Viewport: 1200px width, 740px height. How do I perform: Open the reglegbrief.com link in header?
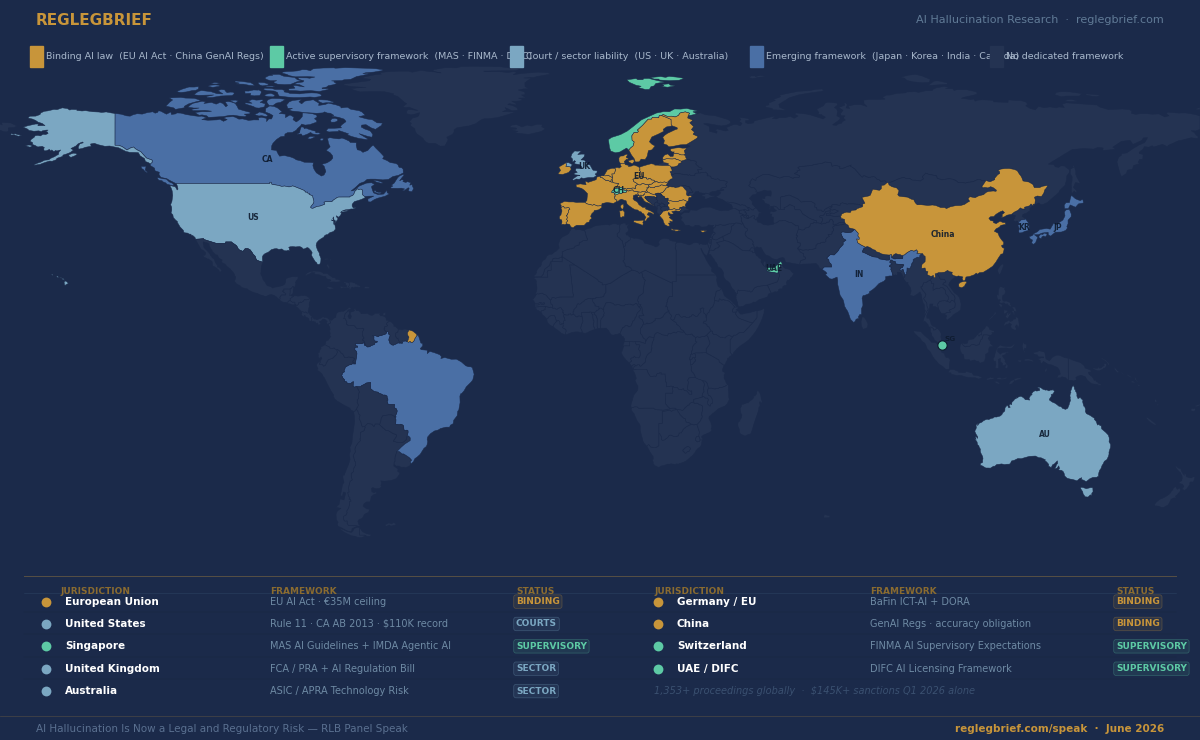(1120, 20)
